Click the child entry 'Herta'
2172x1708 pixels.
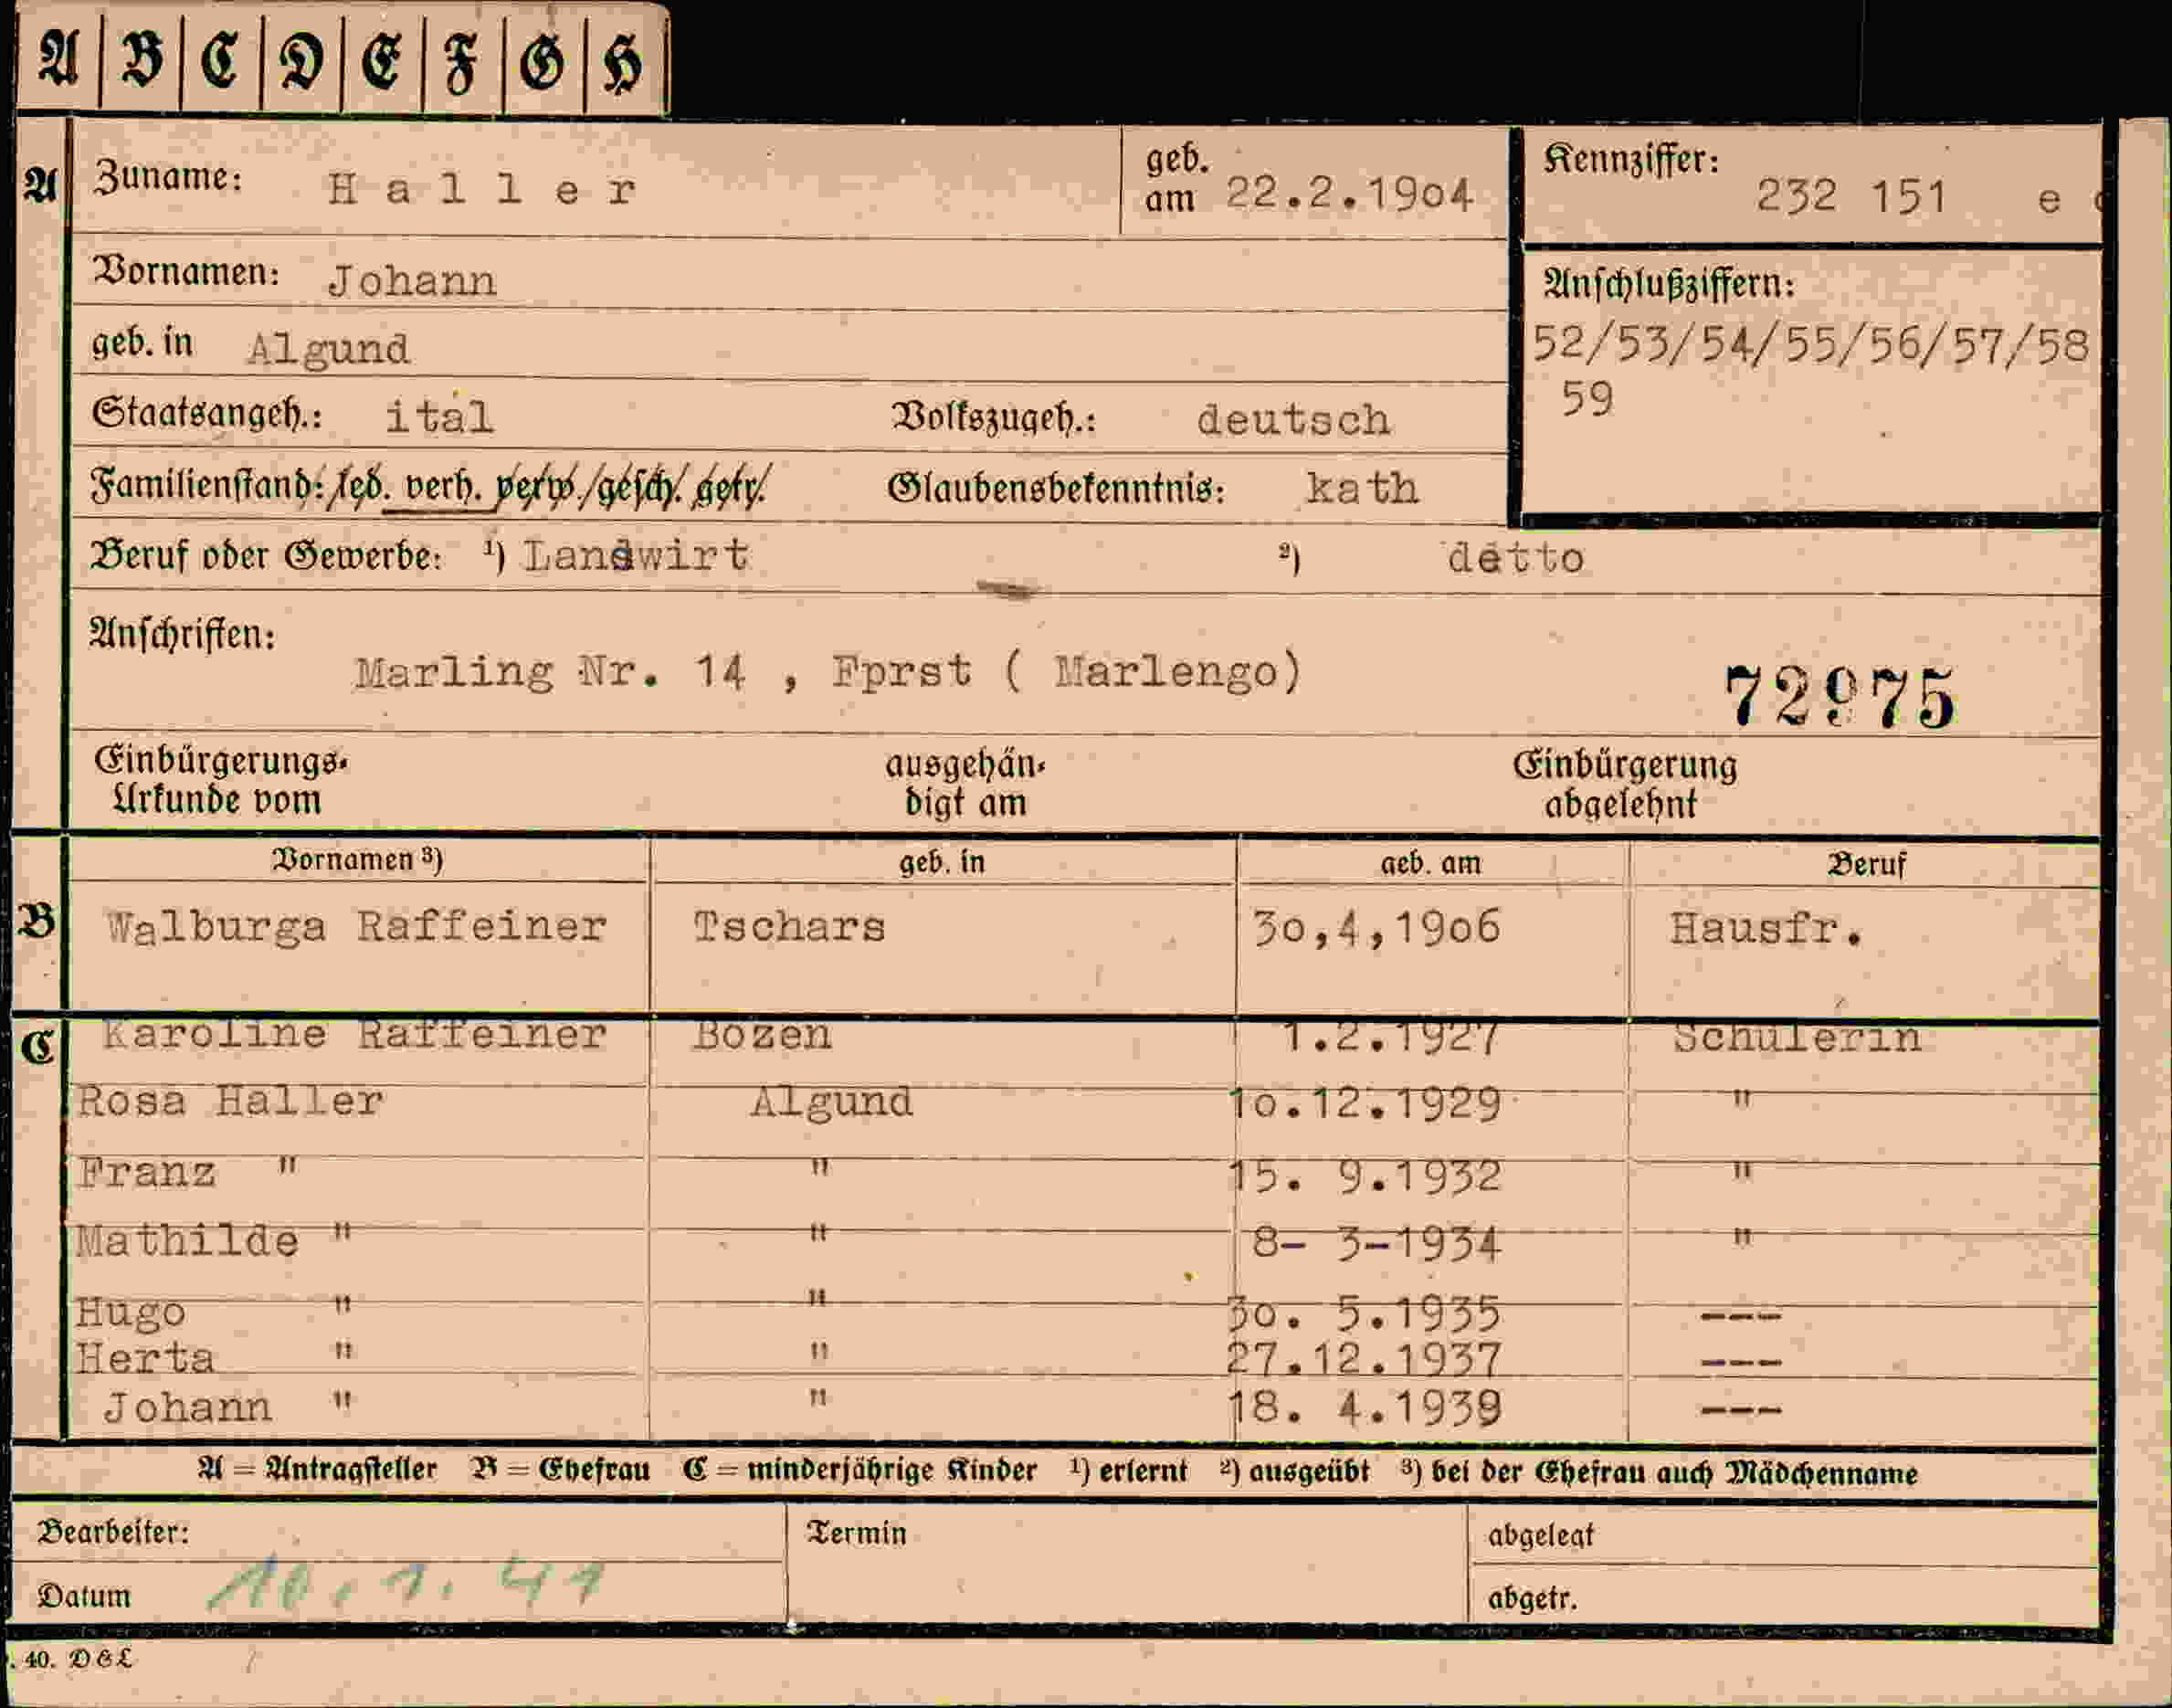pyautogui.click(x=145, y=1358)
